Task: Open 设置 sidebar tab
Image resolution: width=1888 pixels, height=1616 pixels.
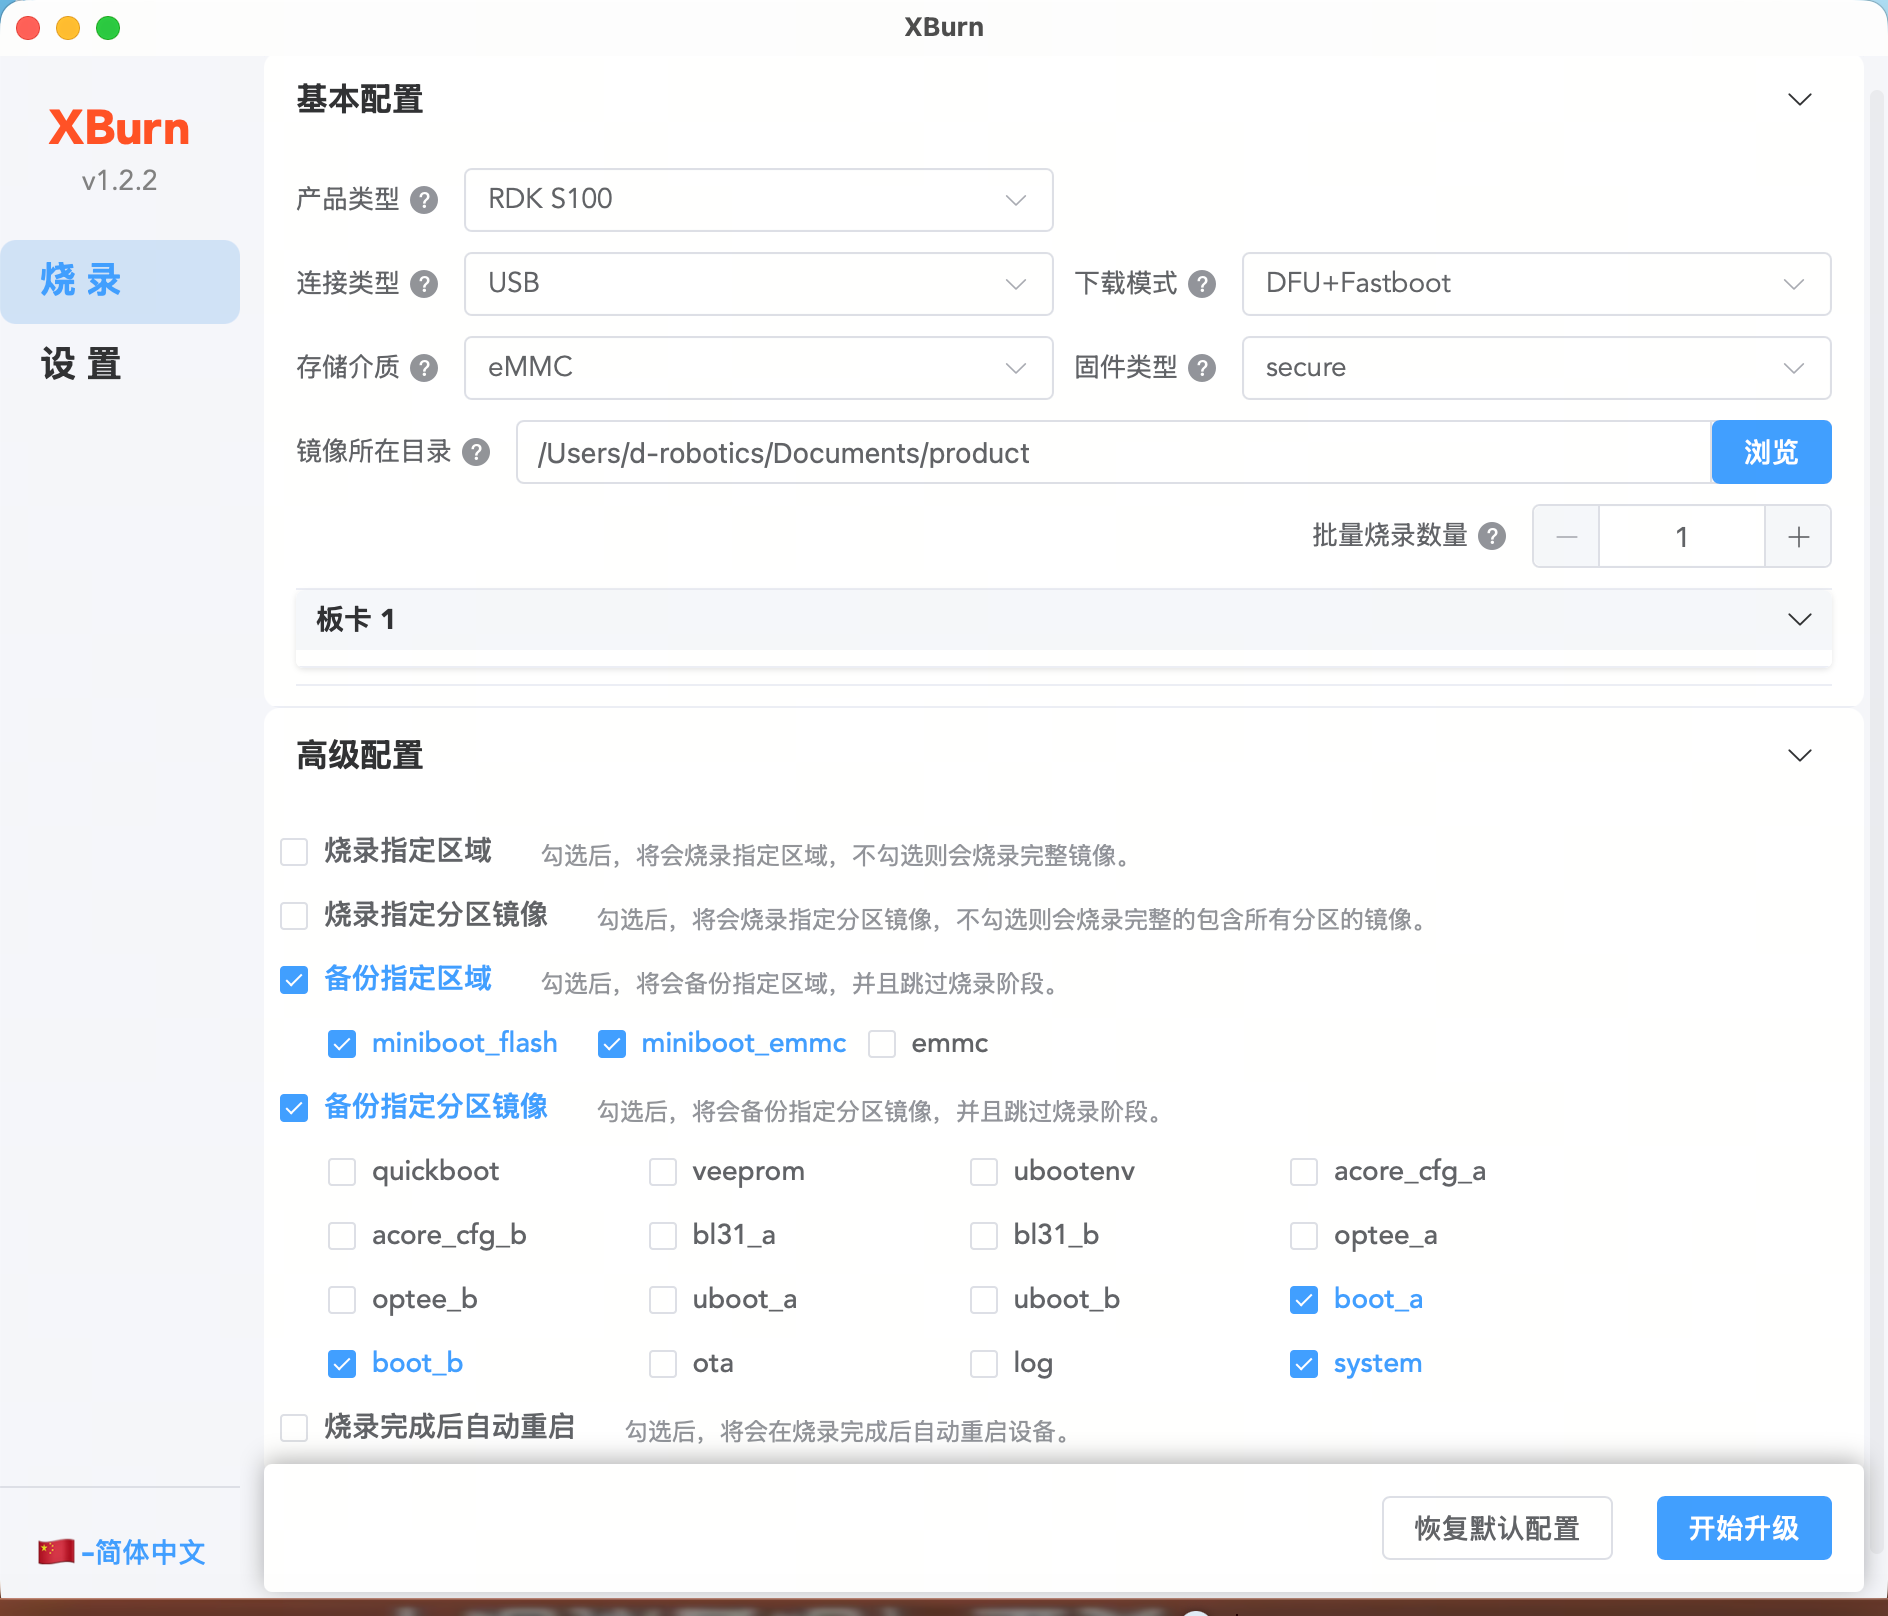Action: point(120,365)
